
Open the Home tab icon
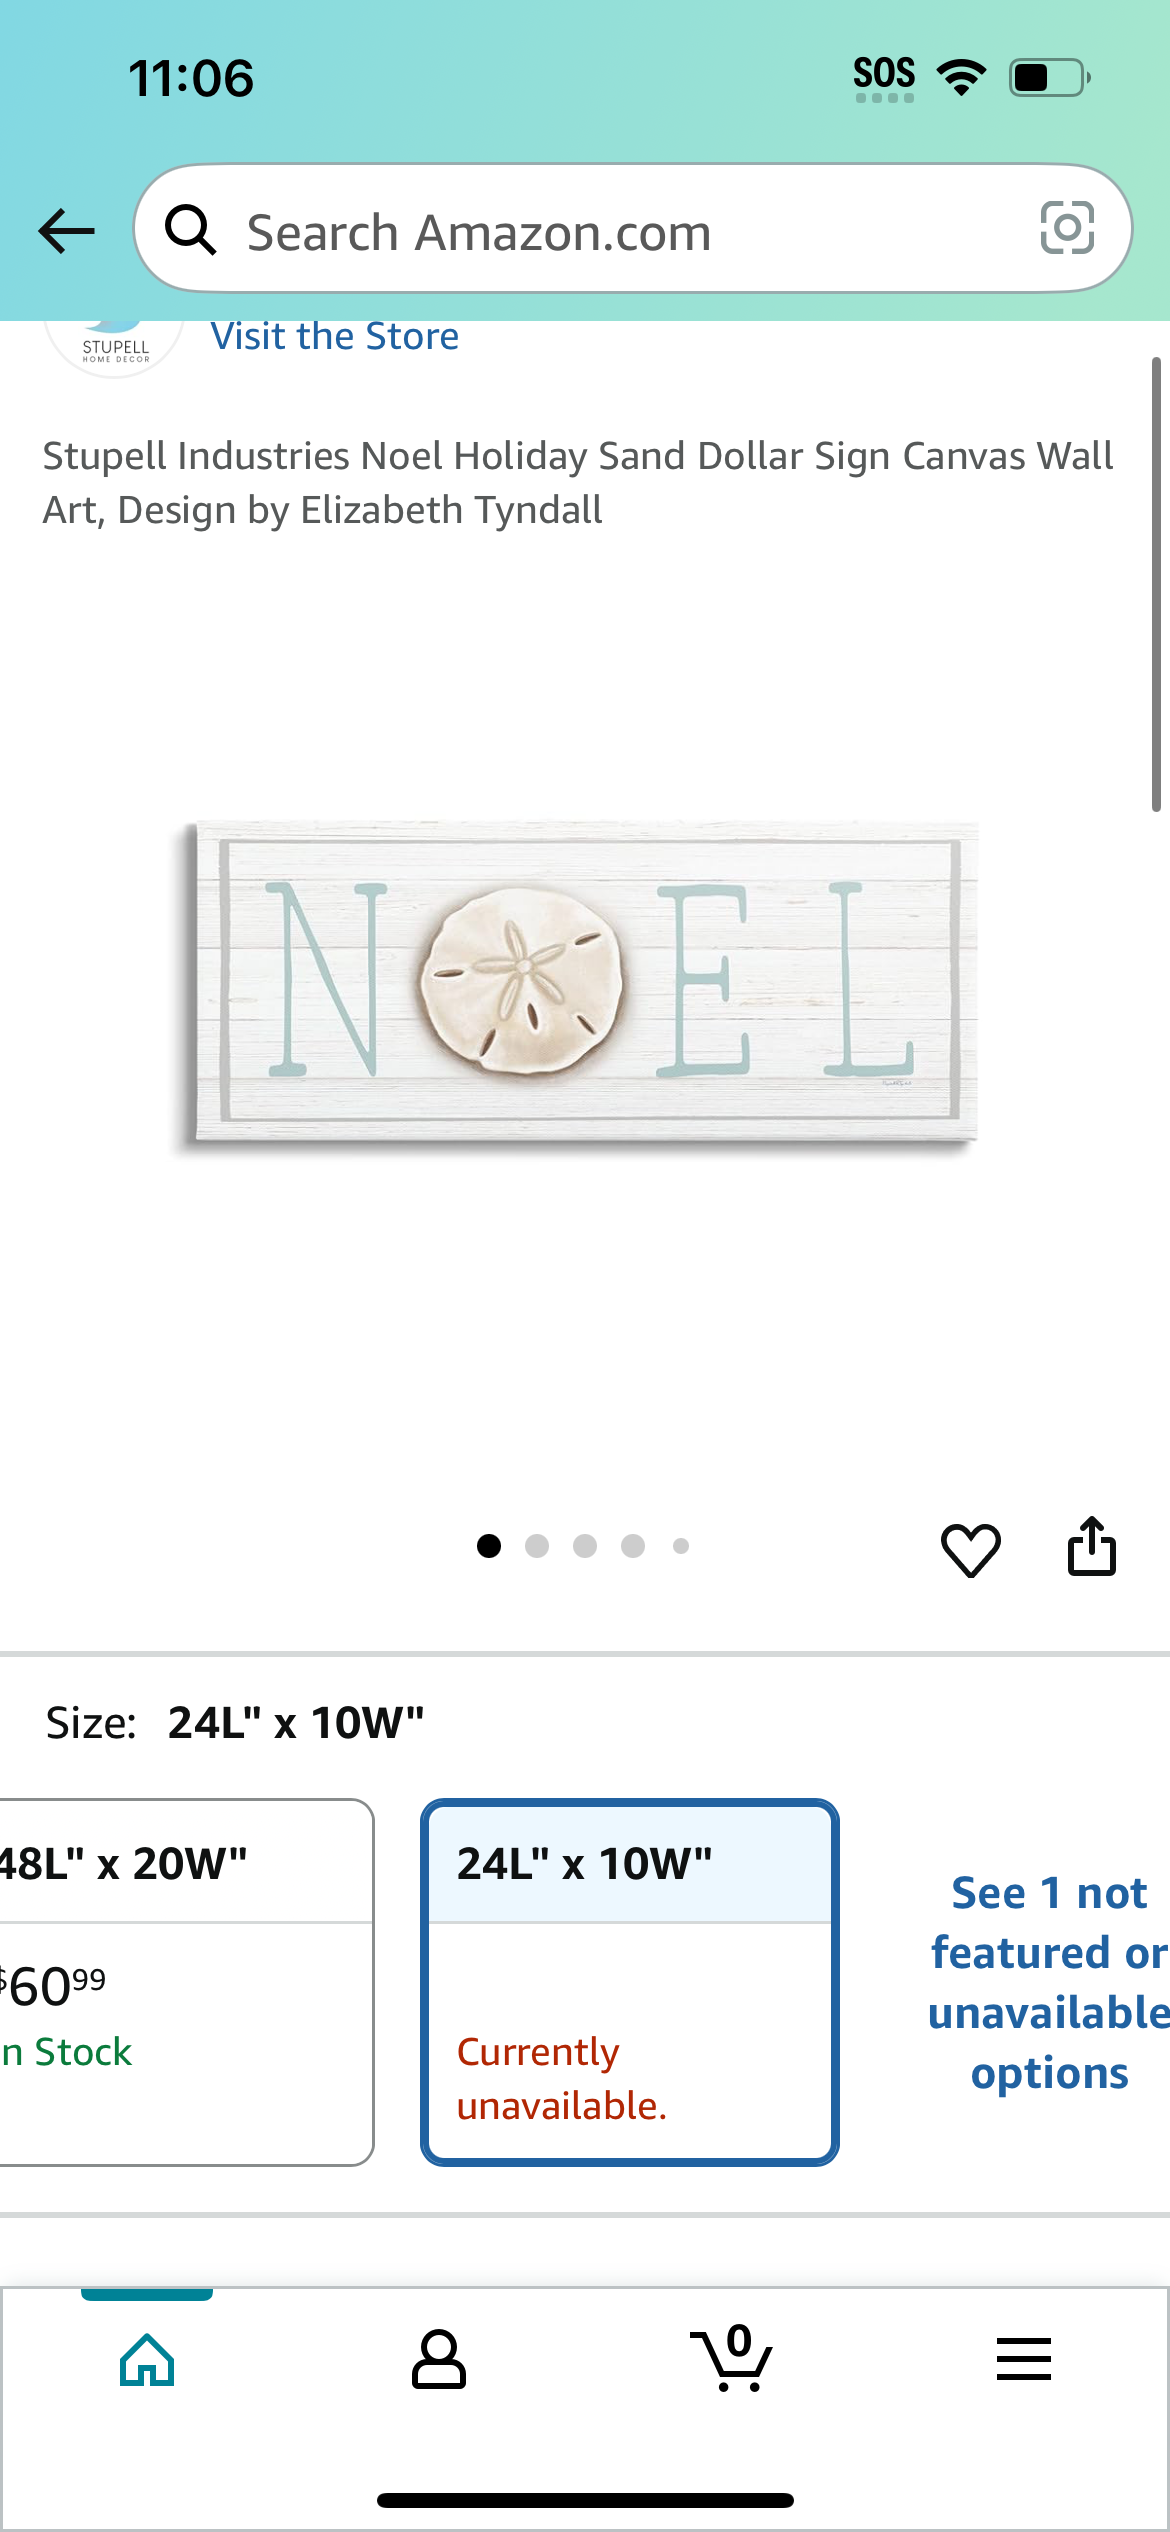point(147,2359)
